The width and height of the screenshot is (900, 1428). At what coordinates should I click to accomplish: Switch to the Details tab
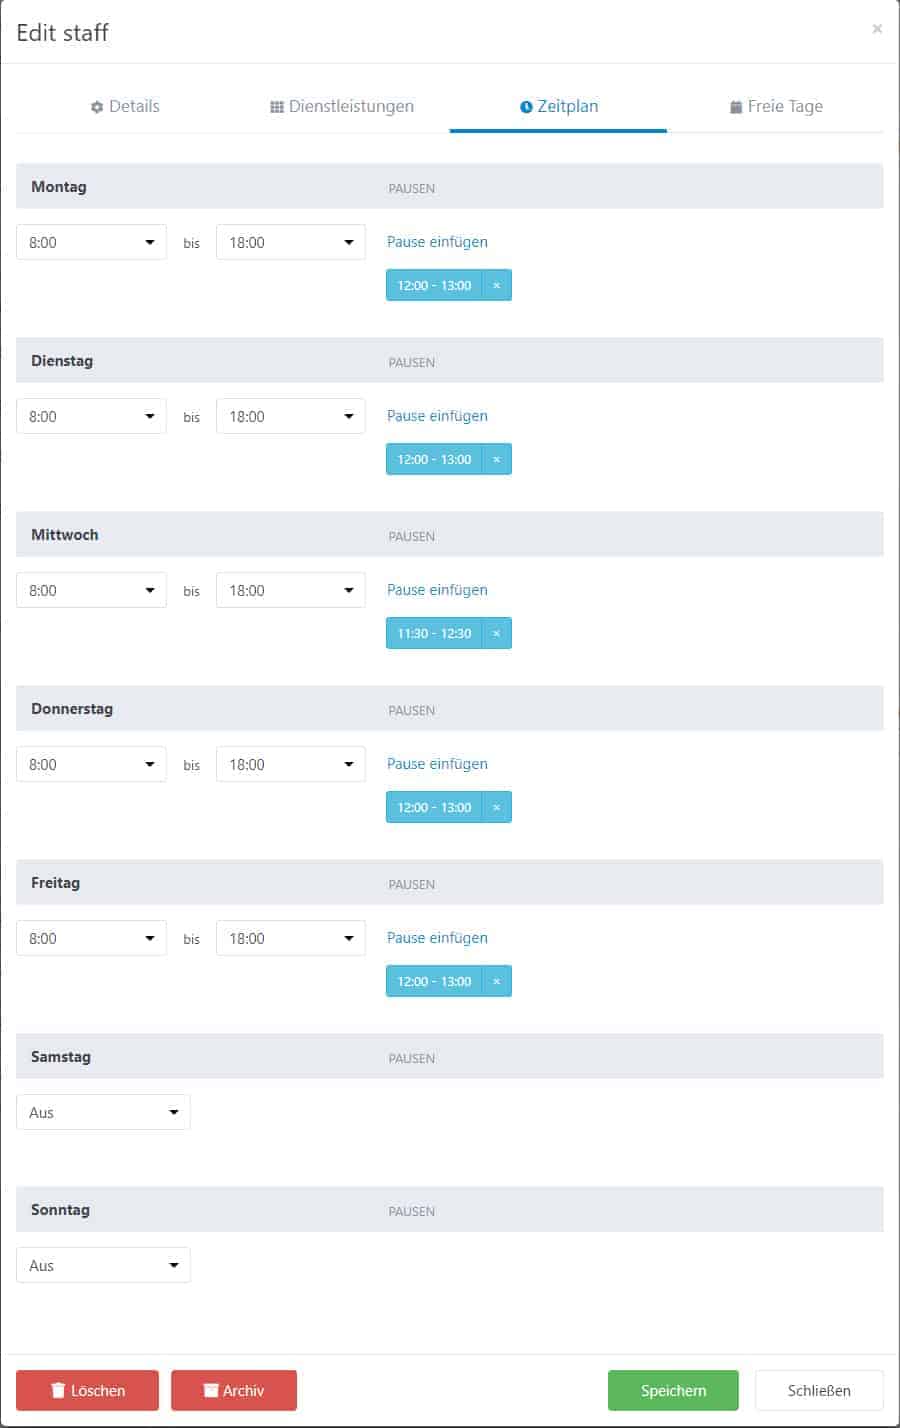(125, 106)
